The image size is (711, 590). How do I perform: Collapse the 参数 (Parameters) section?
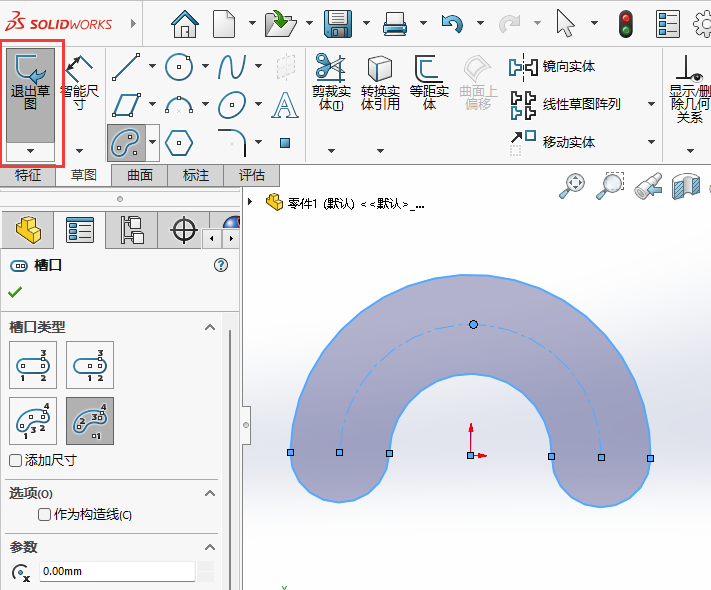(209, 547)
